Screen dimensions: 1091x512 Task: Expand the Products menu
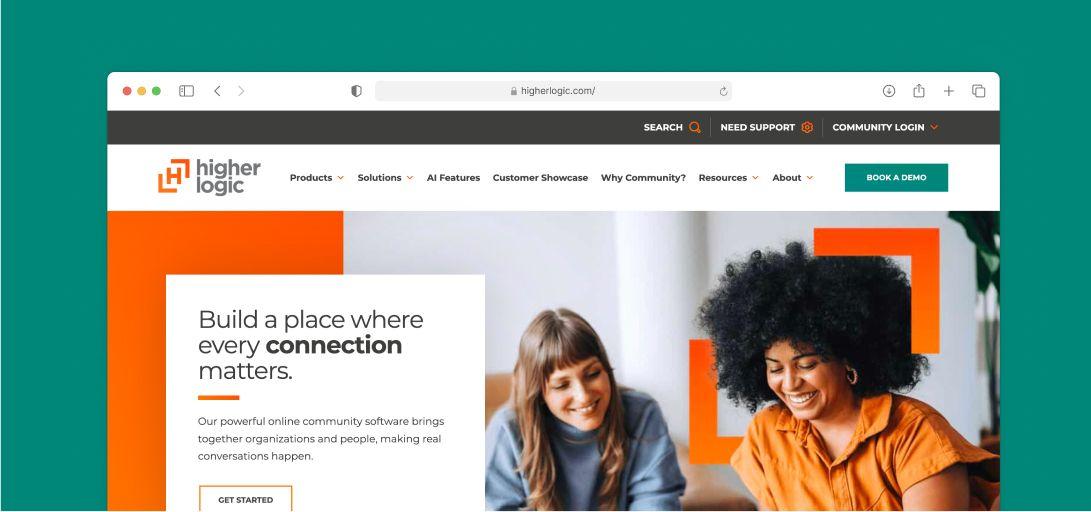[x=317, y=178]
